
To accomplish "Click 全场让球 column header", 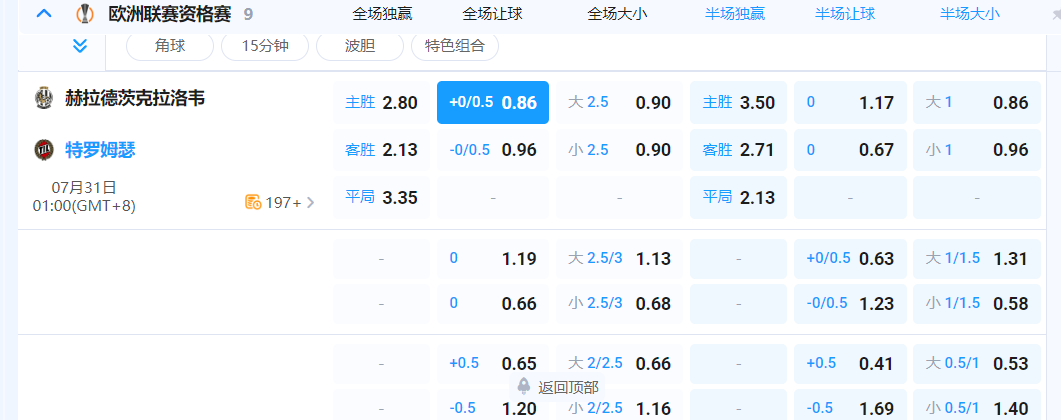I will coord(493,14).
